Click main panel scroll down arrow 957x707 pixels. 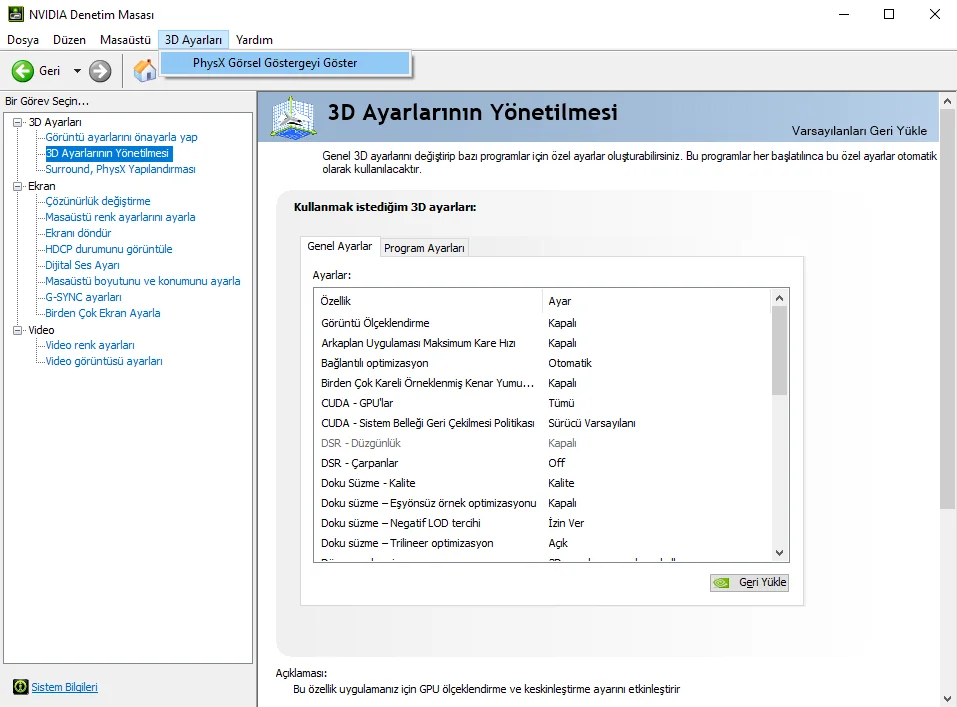click(947, 698)
